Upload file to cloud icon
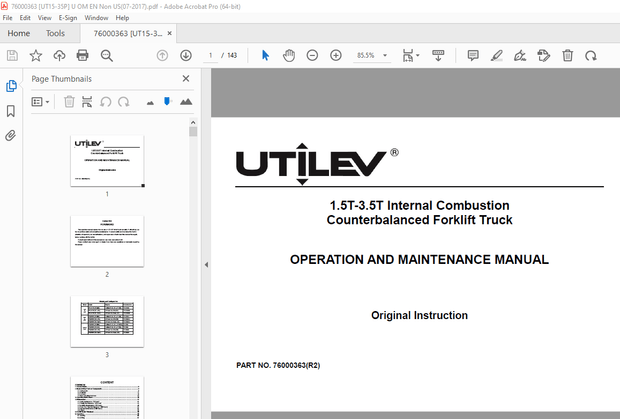Image resolution: width=620 pixels, height=419 pixels. pos(59,56)
